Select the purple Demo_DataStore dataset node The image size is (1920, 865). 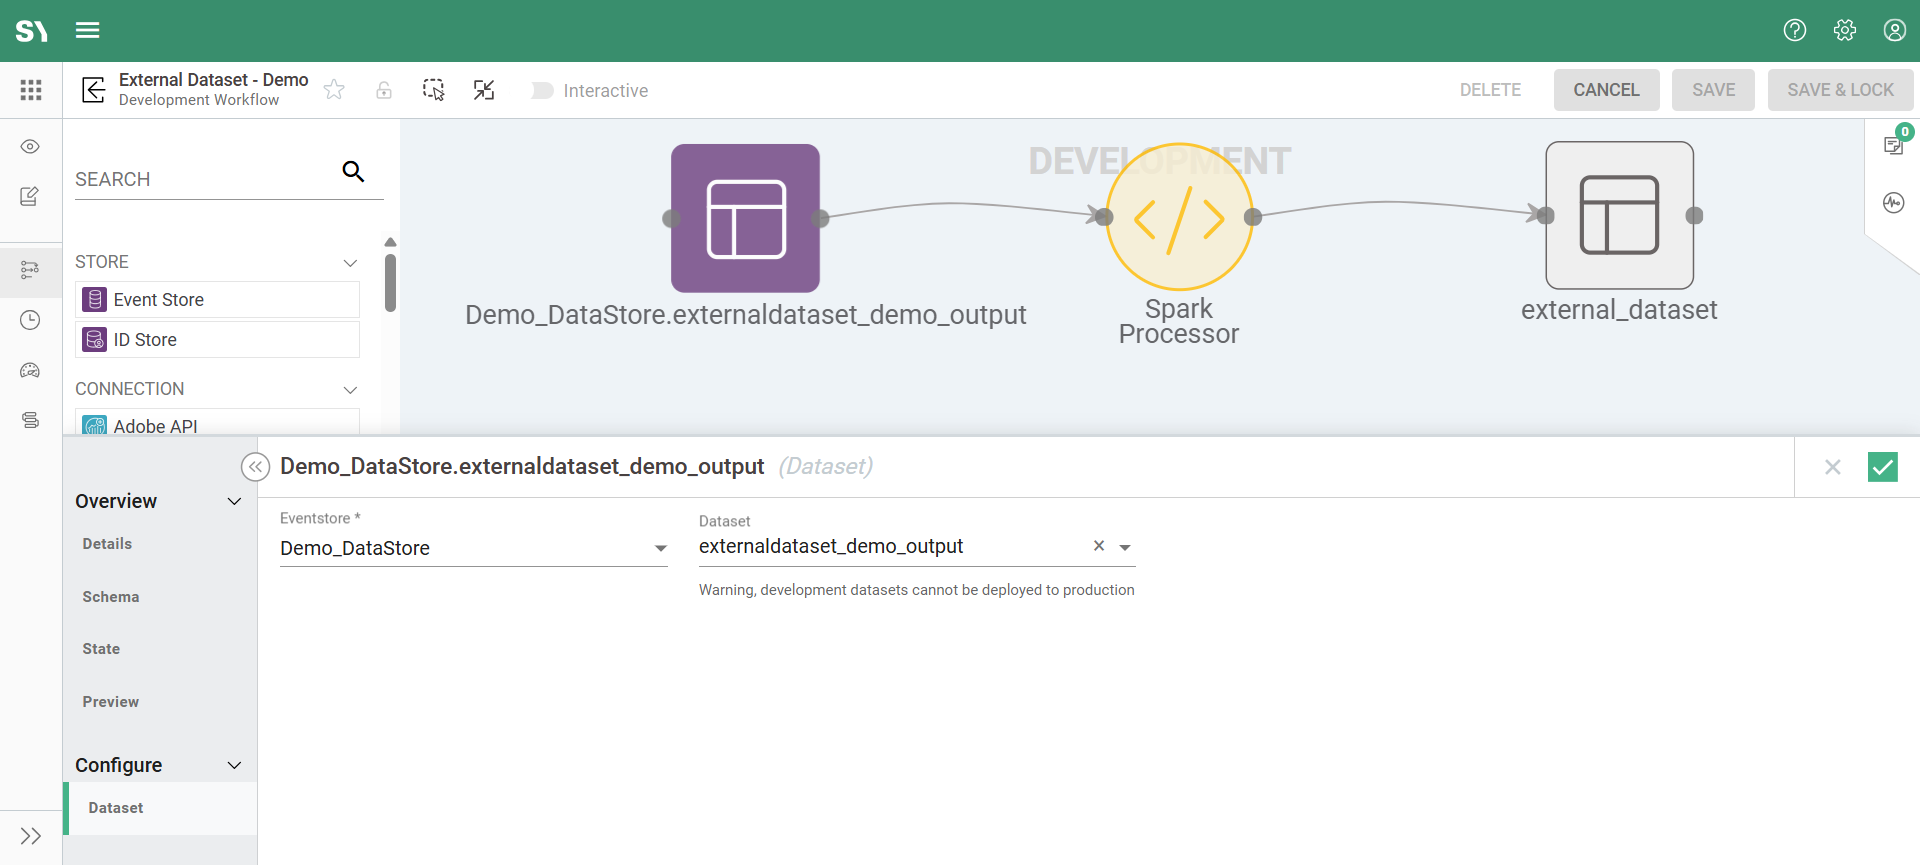[745, 218]
